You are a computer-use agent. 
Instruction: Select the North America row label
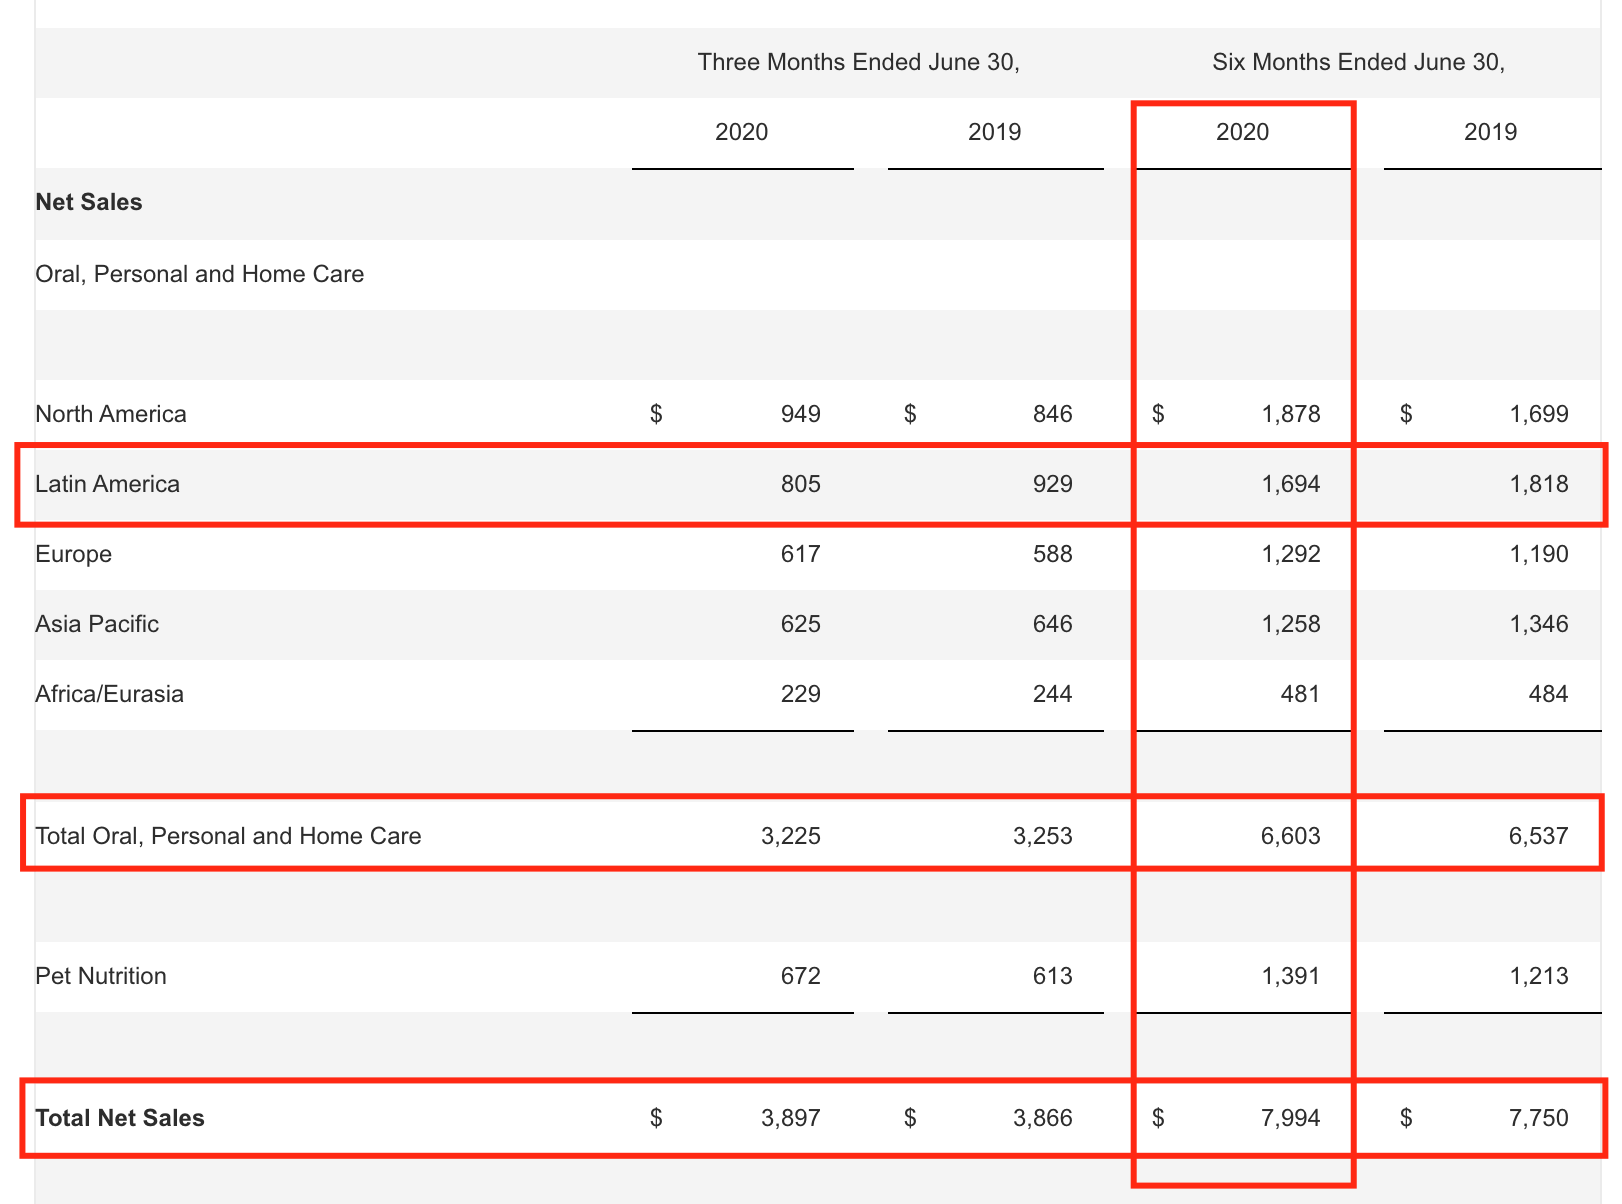point(111,414)
